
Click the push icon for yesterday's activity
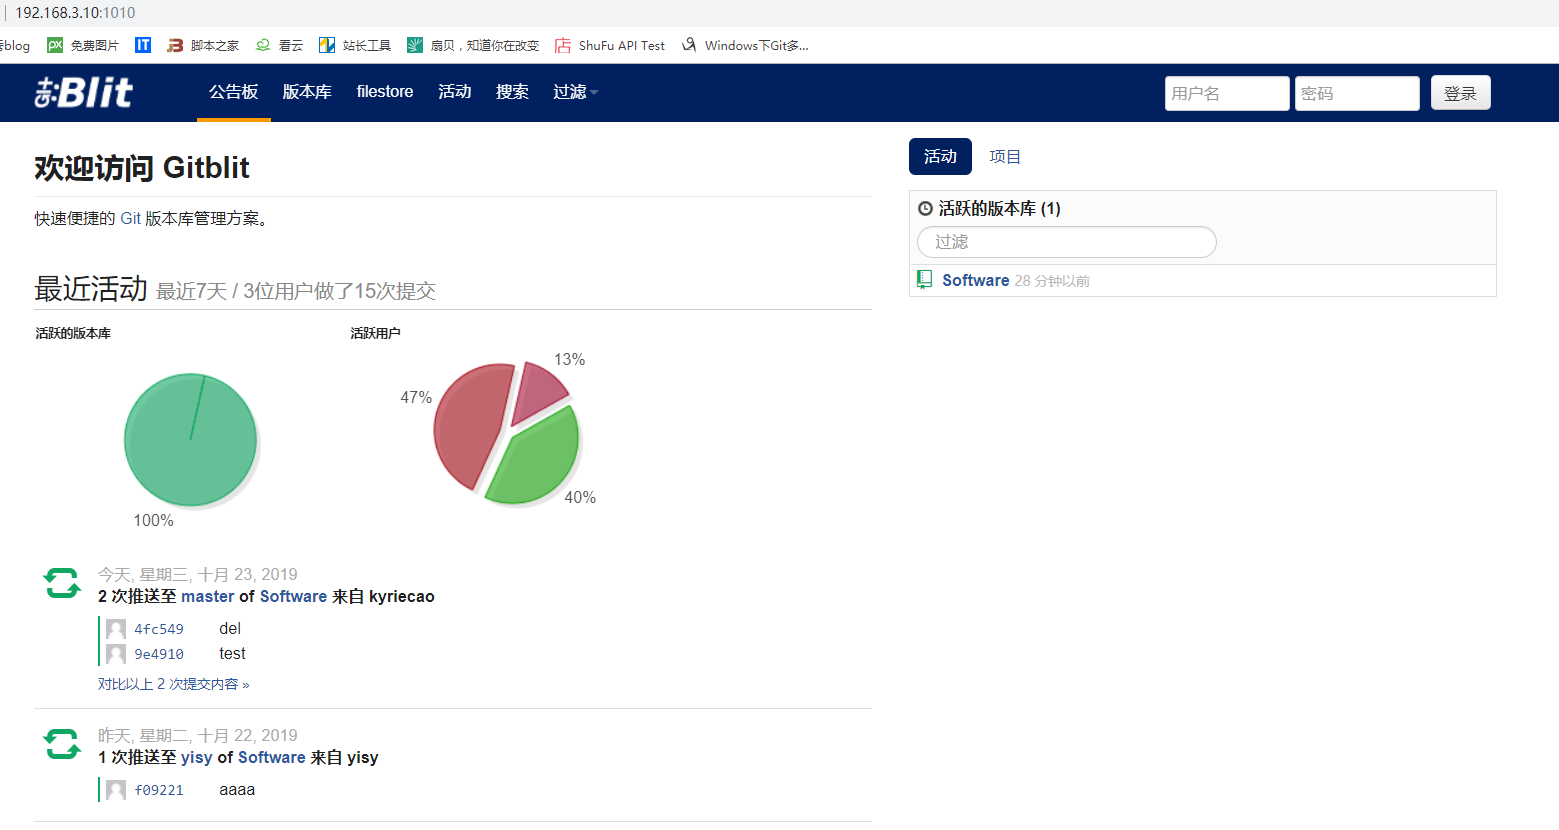click(x=62, y=744)
